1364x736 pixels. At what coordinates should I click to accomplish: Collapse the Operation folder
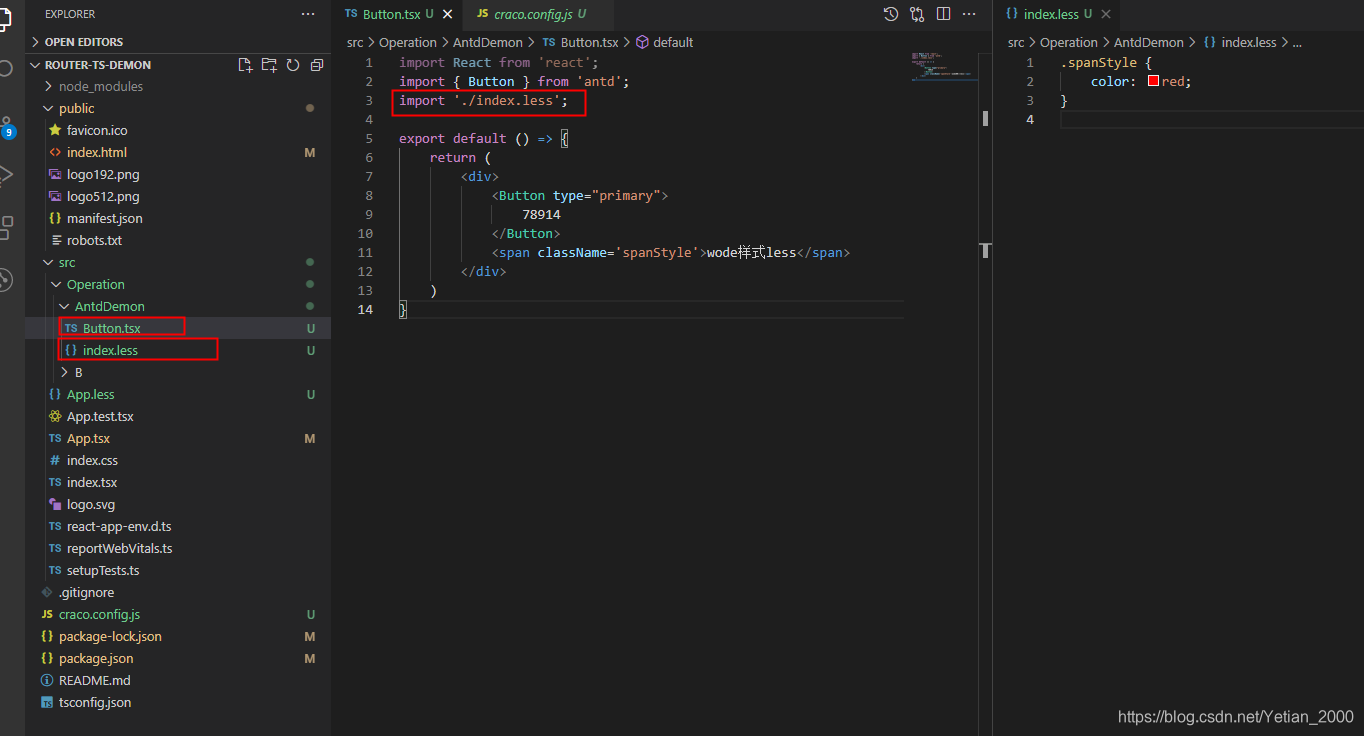[x=95, y=285]
